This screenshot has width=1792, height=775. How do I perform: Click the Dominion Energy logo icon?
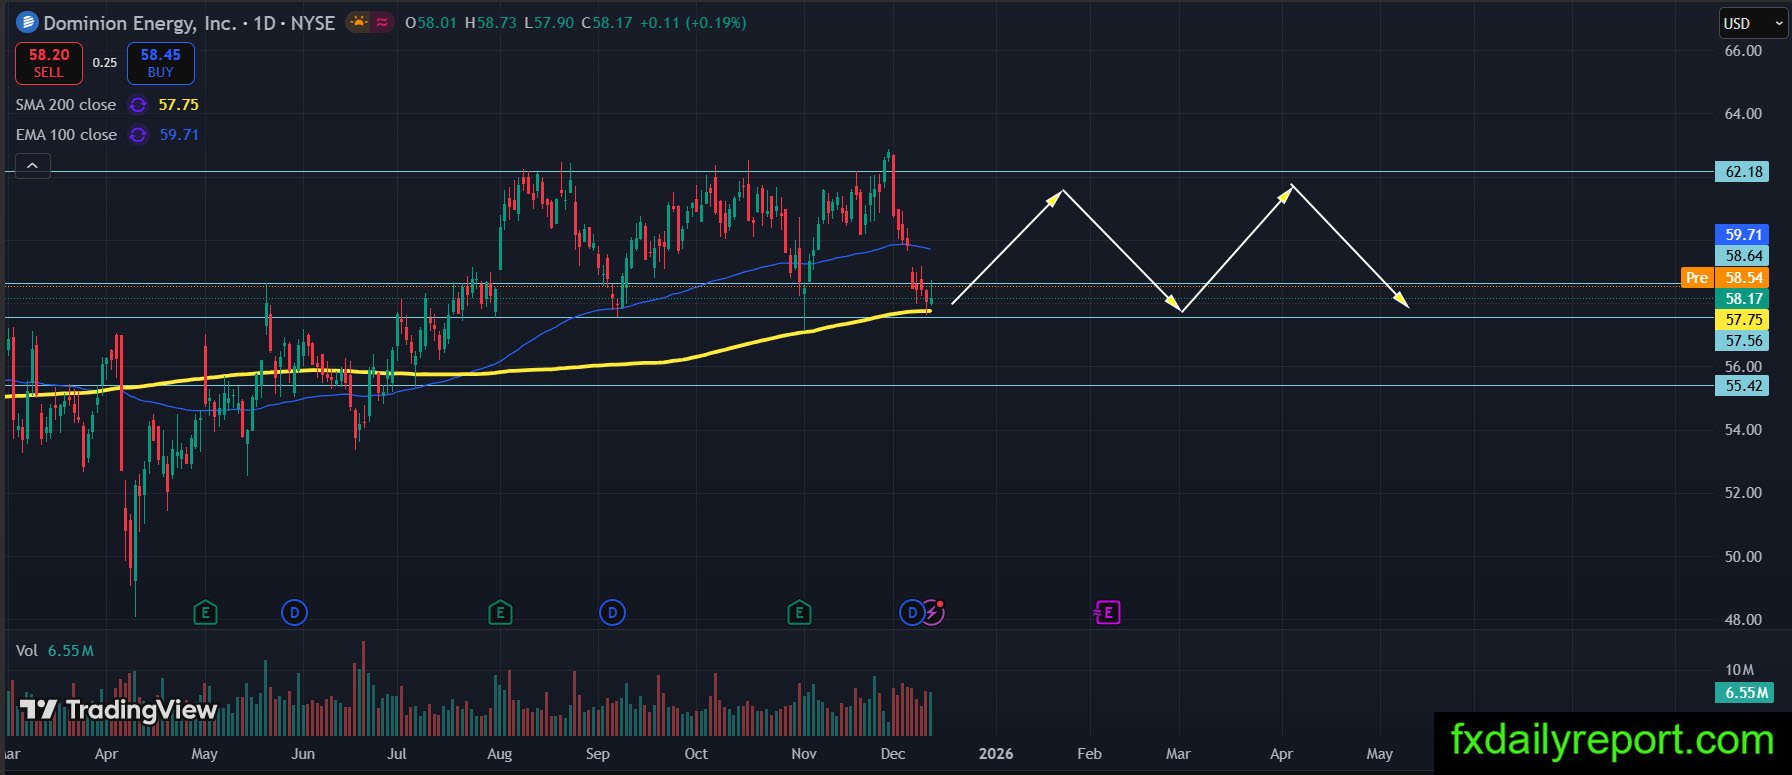[27, 22]
